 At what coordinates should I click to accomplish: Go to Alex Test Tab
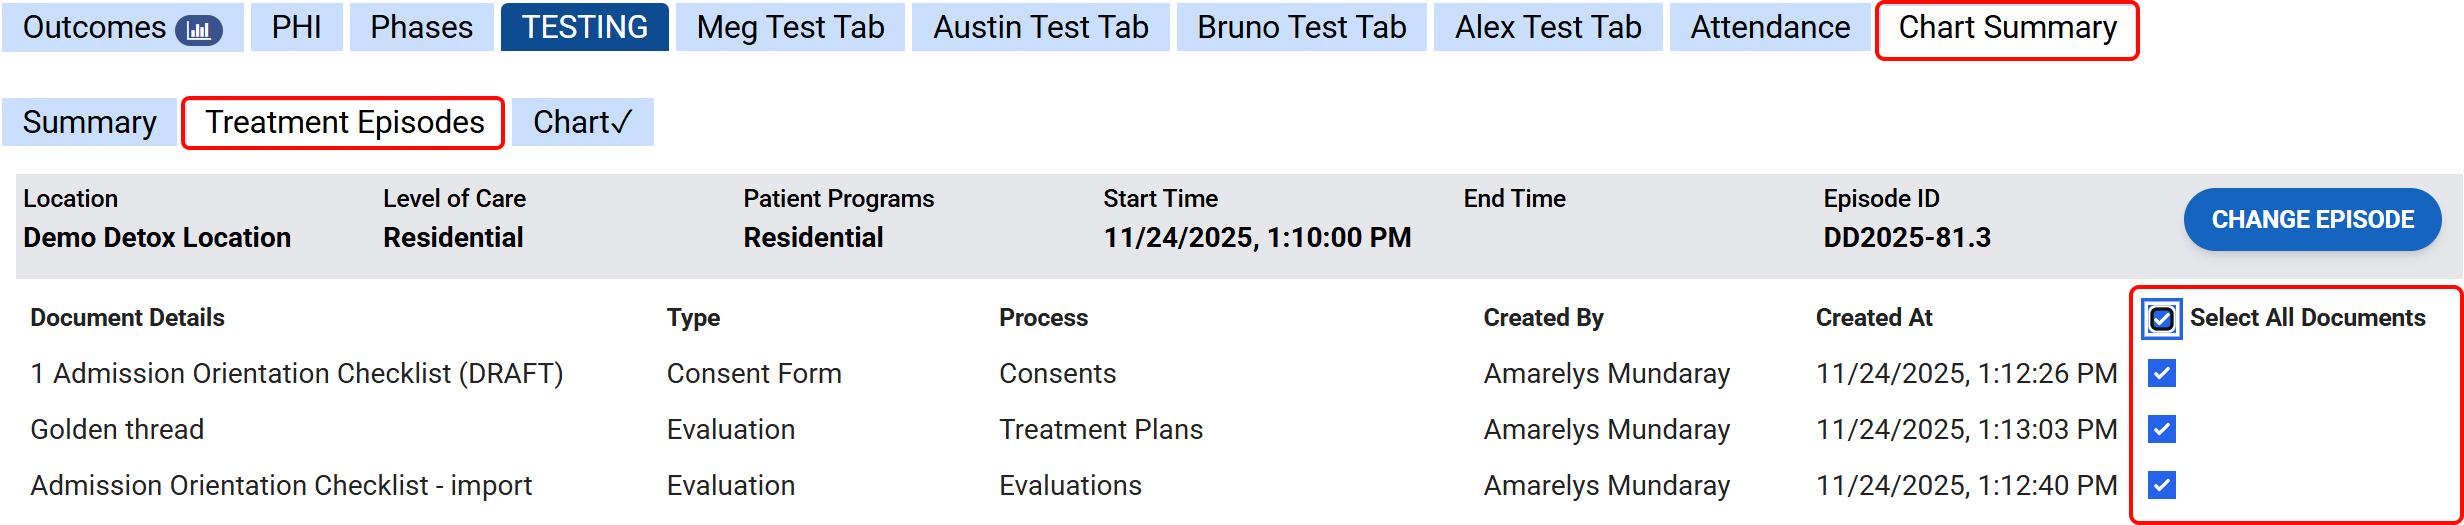tap(1547, 28)
